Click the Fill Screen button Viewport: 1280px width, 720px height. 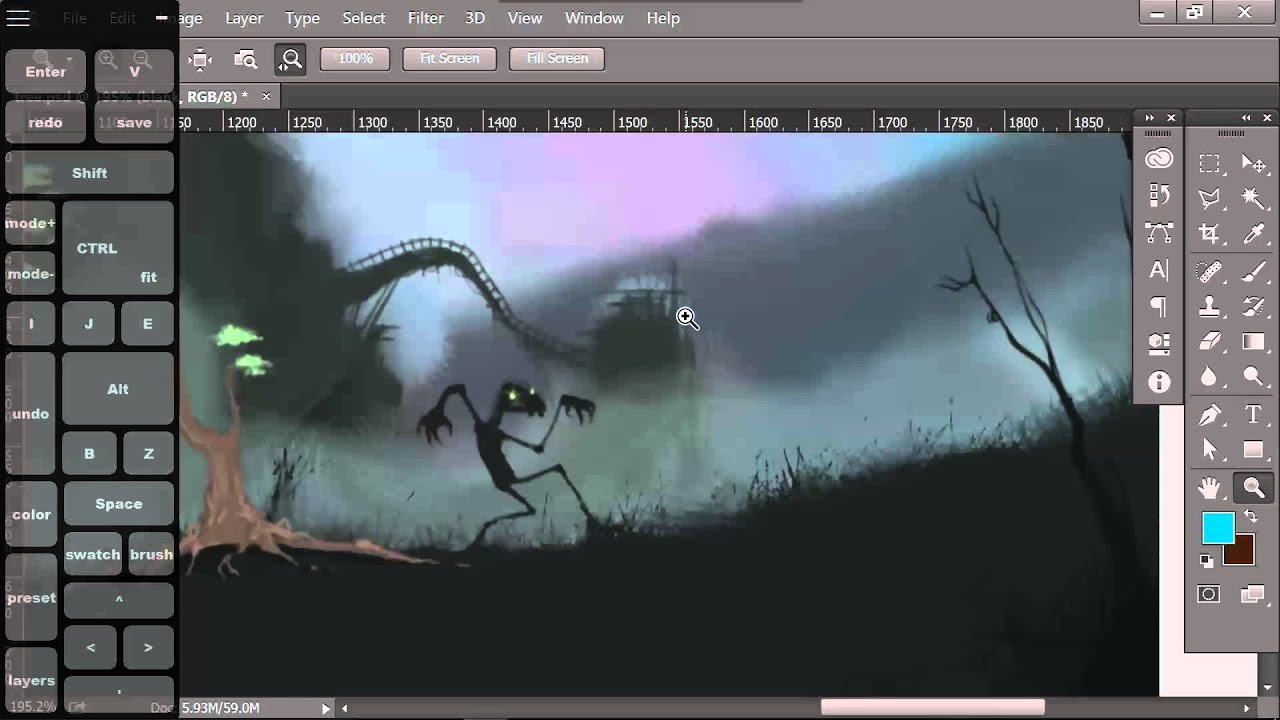coord(557,58)
